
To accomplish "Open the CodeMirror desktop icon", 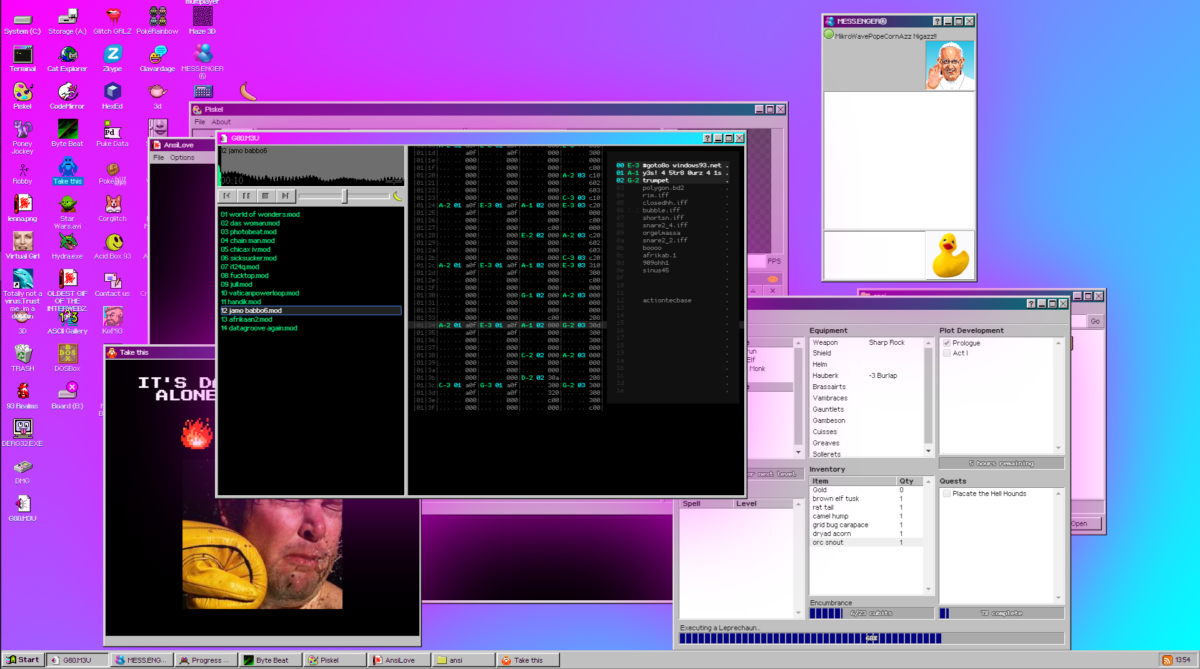I will 67,95.
